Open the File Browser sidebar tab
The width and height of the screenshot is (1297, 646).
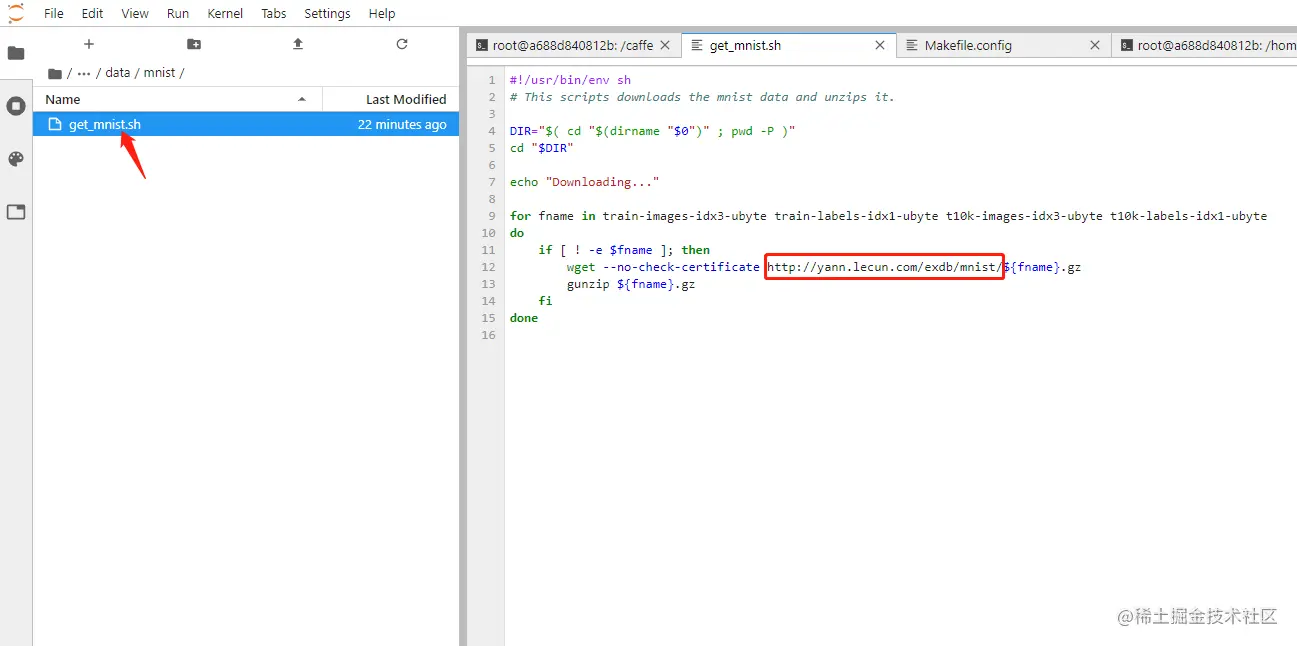(x=16, y=53)
